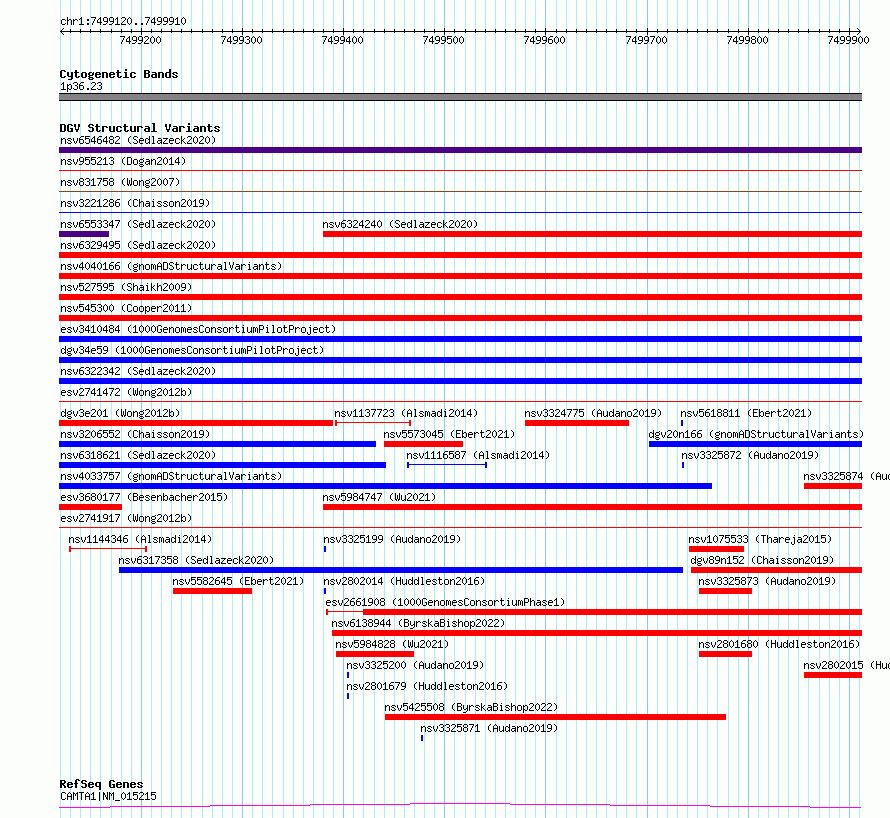Image resolution: width=890 pixels, height=818 pixels.
Task: Click the red nsv5582645 variant bar
Action: click(212, 591)
